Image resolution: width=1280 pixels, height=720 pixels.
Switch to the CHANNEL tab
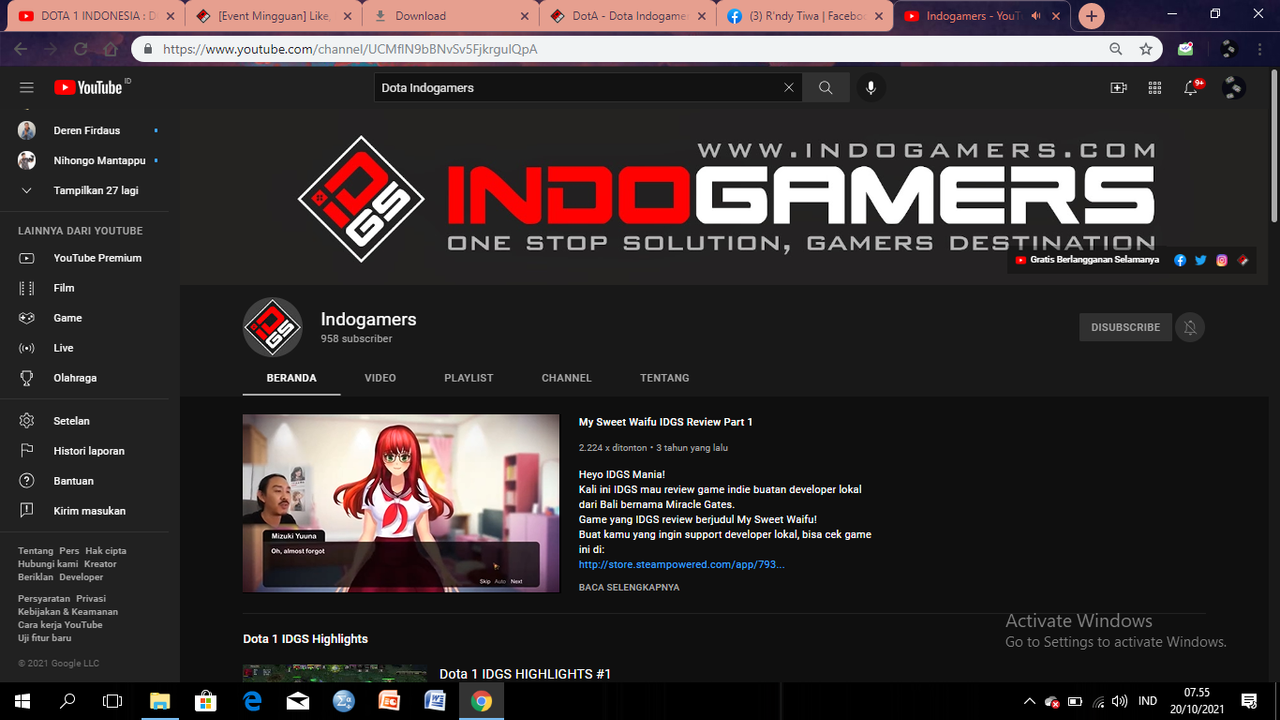tap(567, 378)
